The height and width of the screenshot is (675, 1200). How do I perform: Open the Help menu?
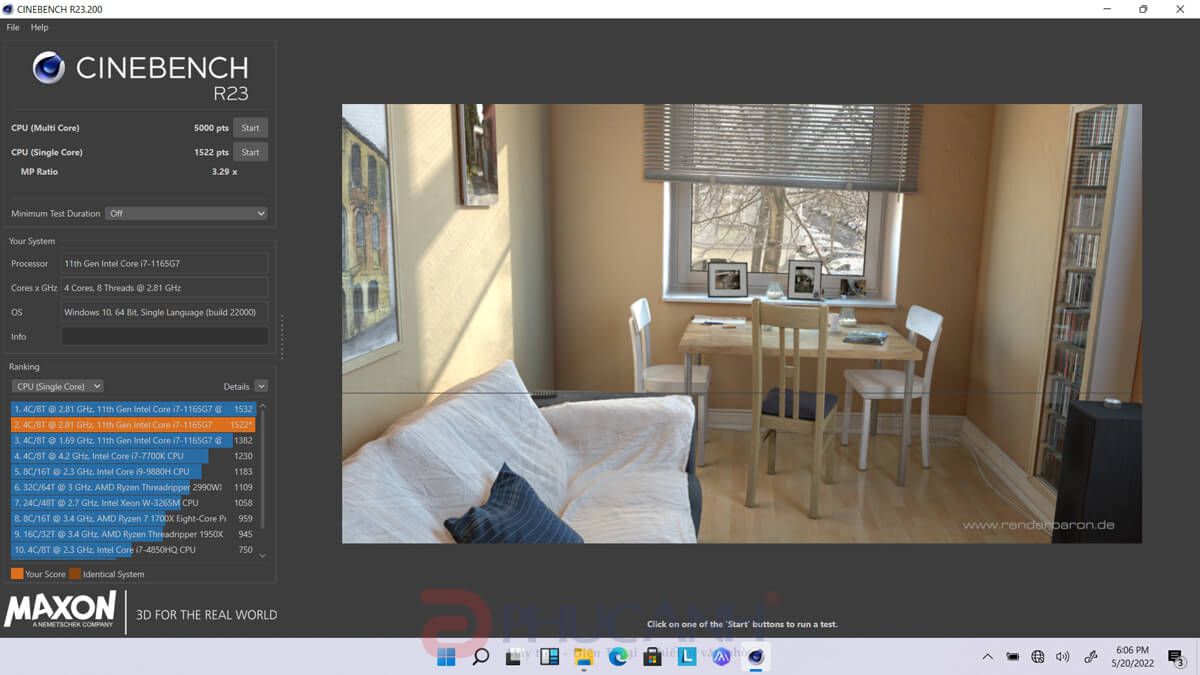click(x=39, y=27)
